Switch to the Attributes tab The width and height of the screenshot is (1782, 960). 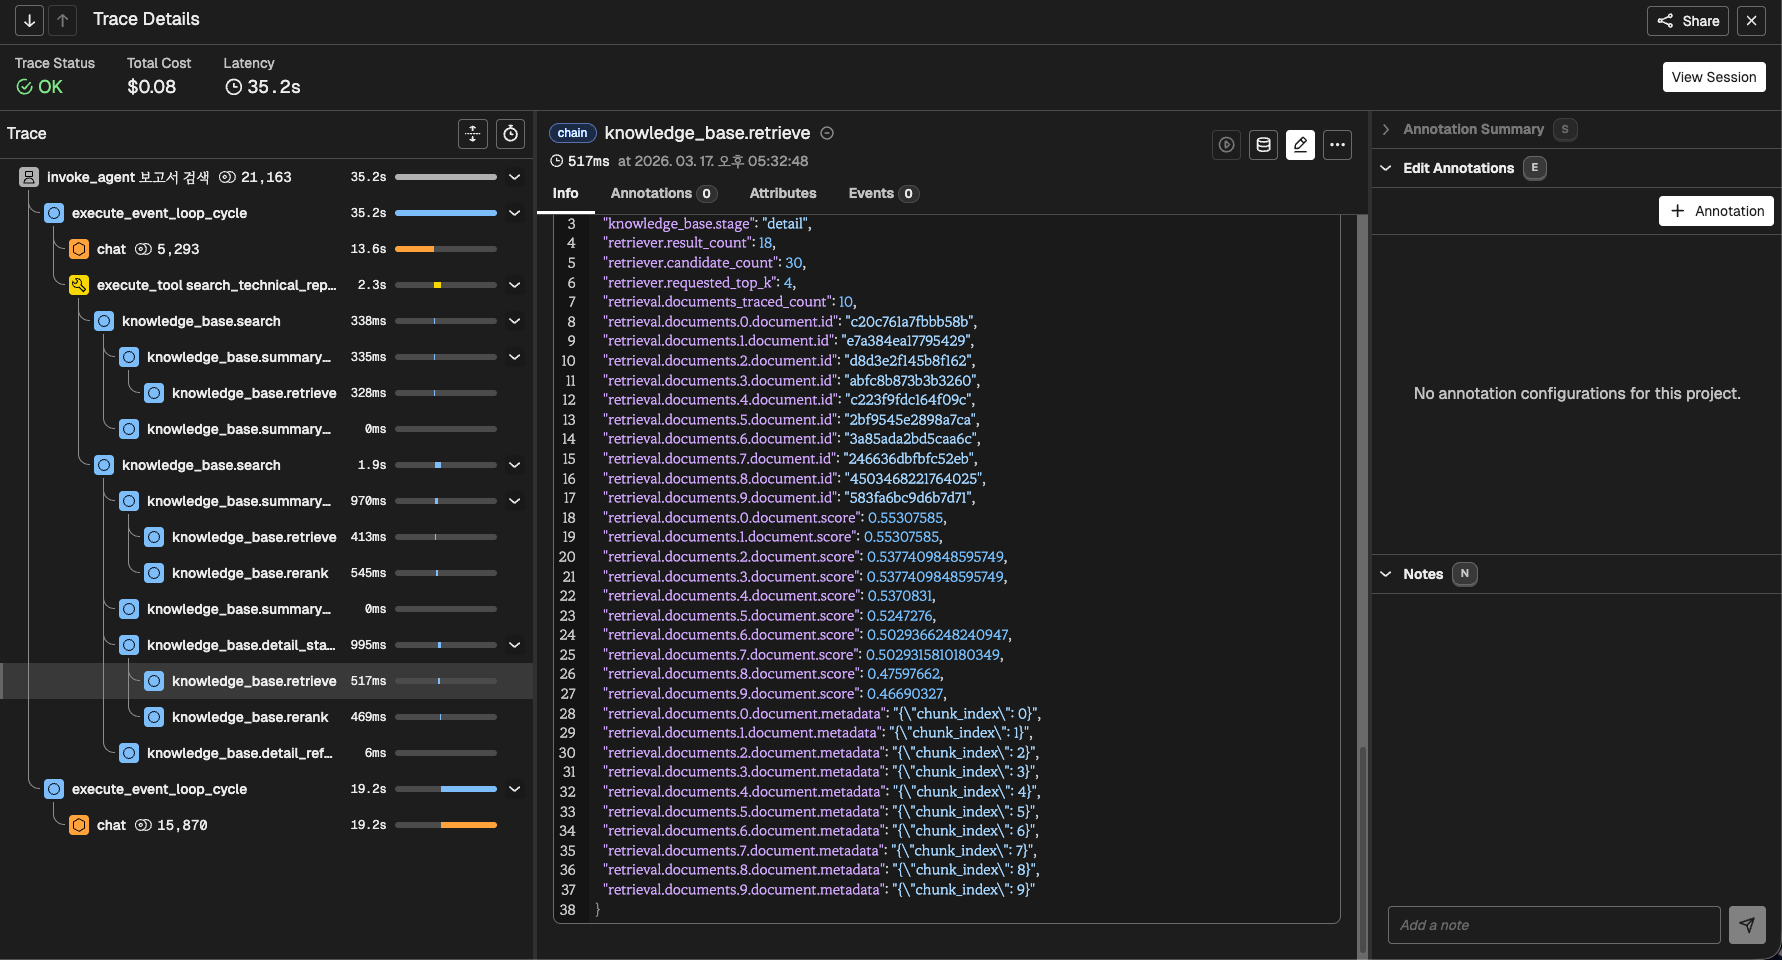[783, 193]
